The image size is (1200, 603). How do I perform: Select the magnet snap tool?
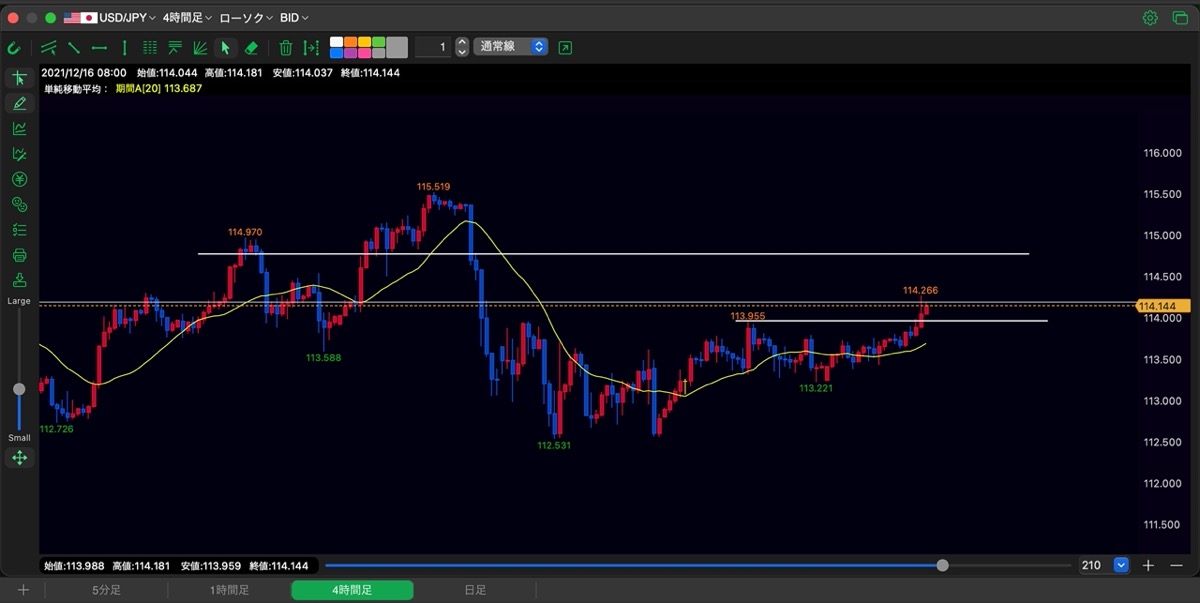click(14, 47)
